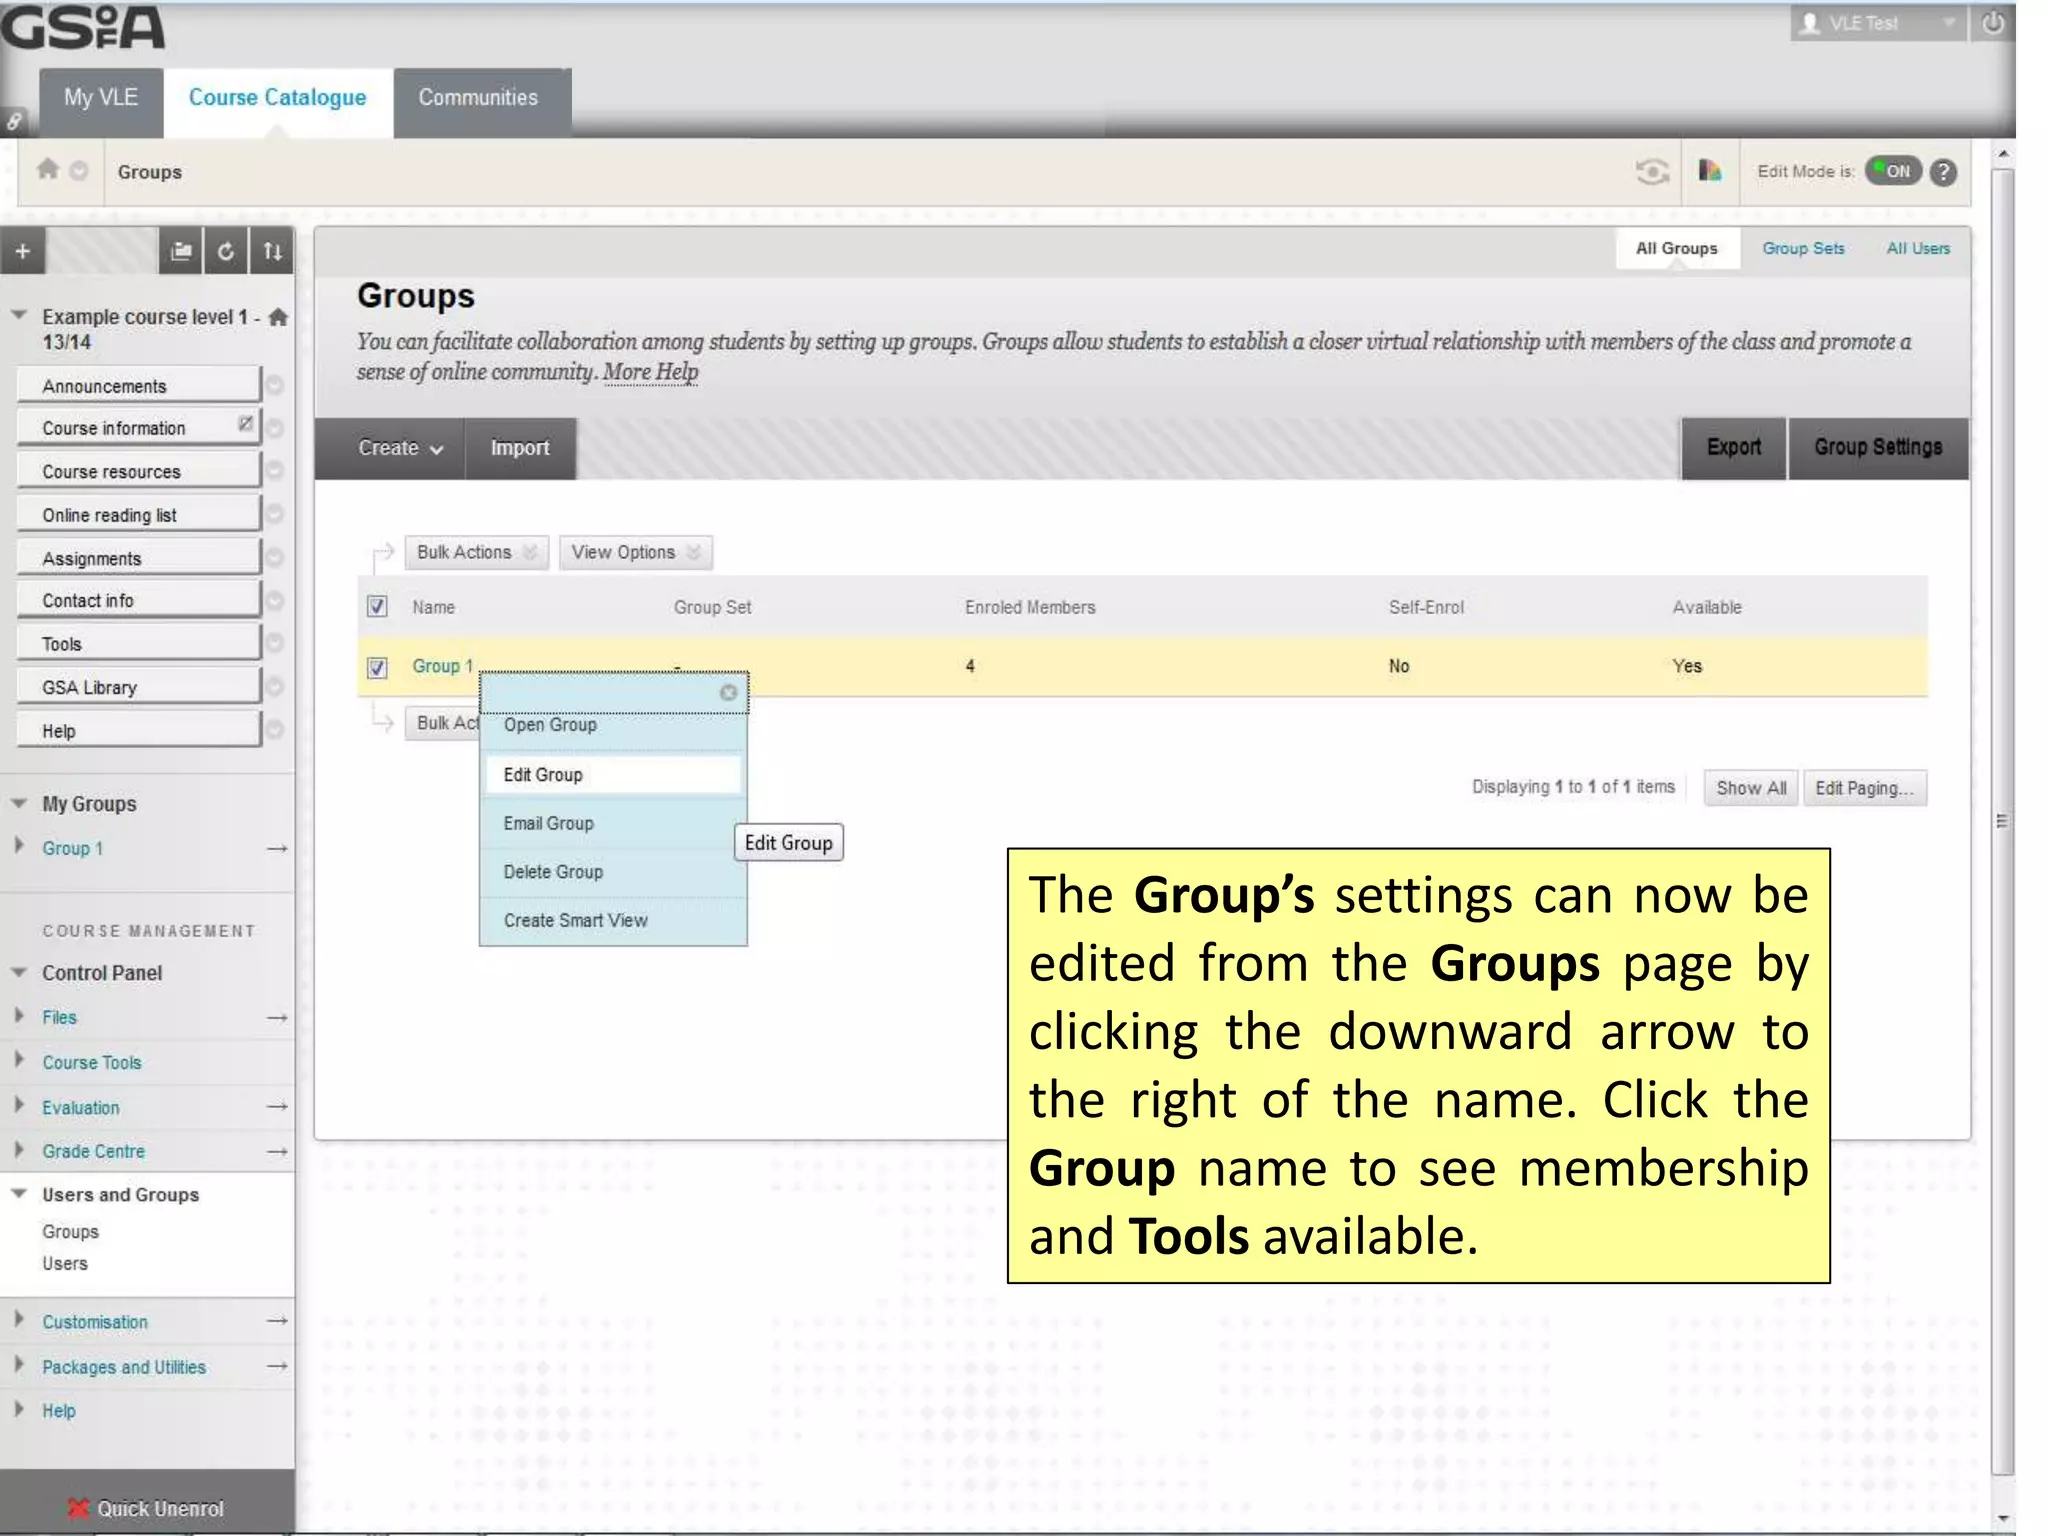Open options chevron next to Course resources
The image size is (2048, 1536).
tap(275, 470)
